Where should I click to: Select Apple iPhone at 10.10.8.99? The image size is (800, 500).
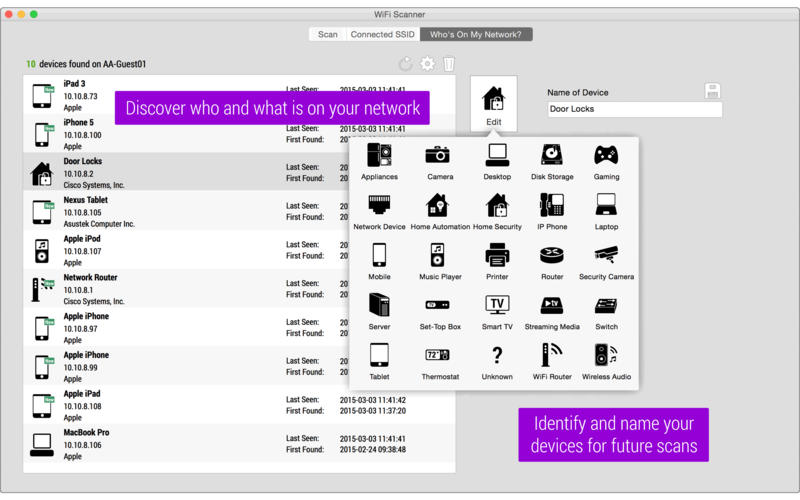coord(239,367)
